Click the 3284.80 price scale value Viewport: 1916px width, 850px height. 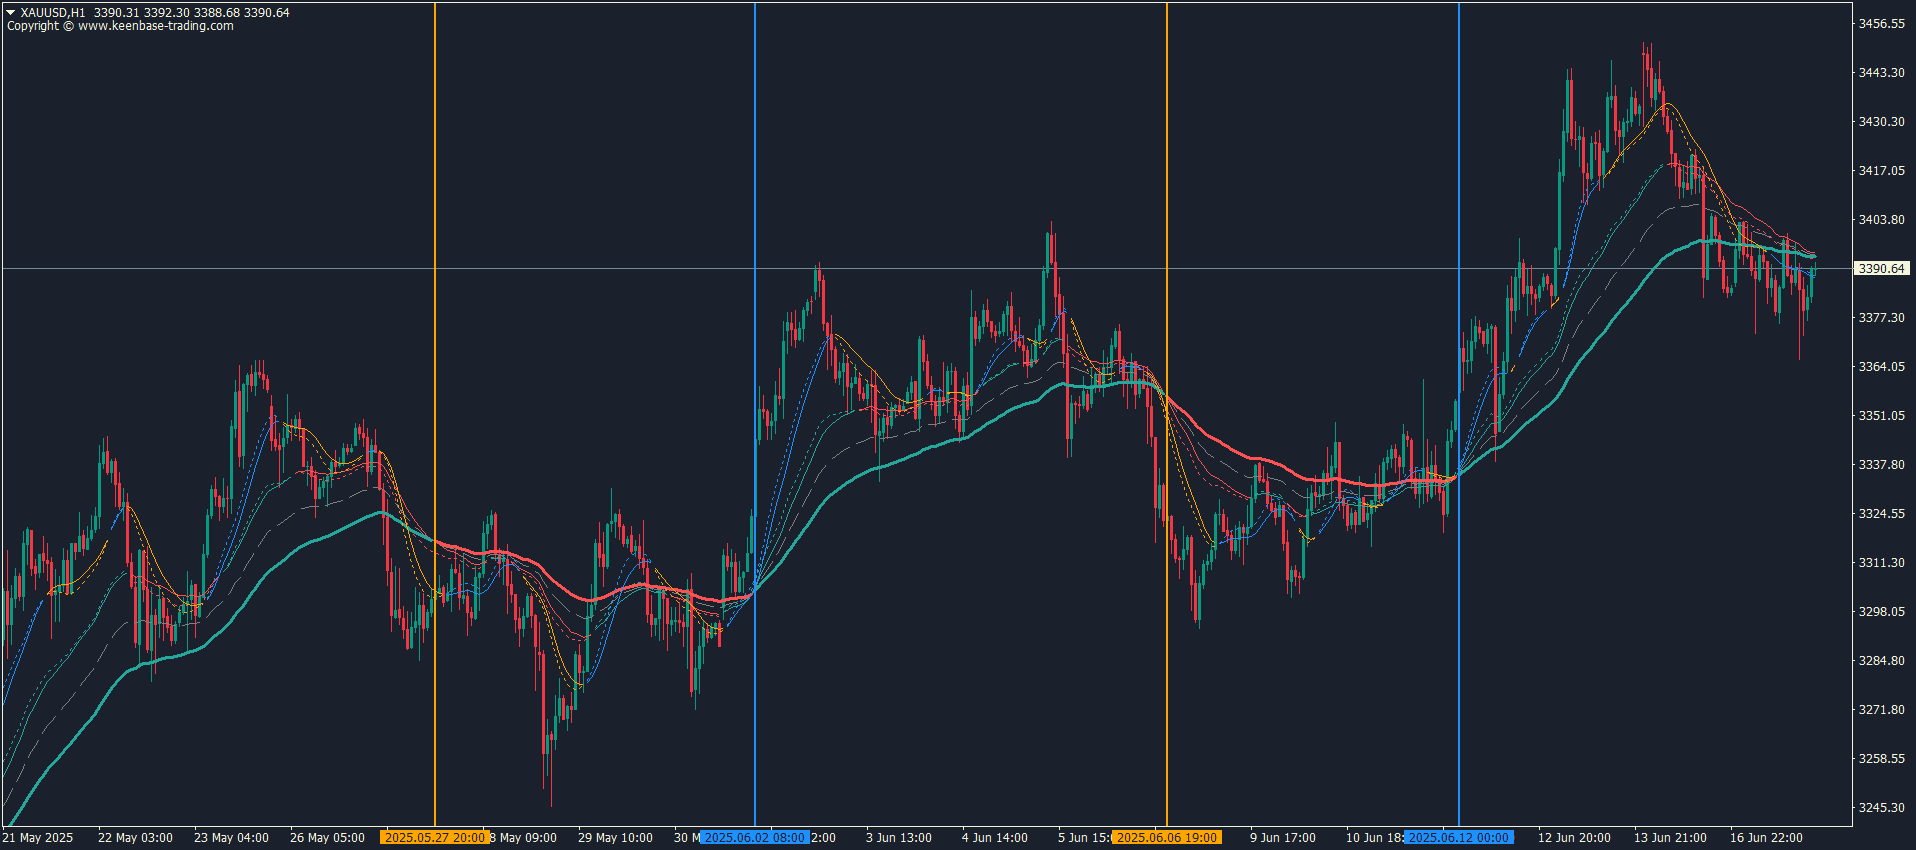(1882, 661)
